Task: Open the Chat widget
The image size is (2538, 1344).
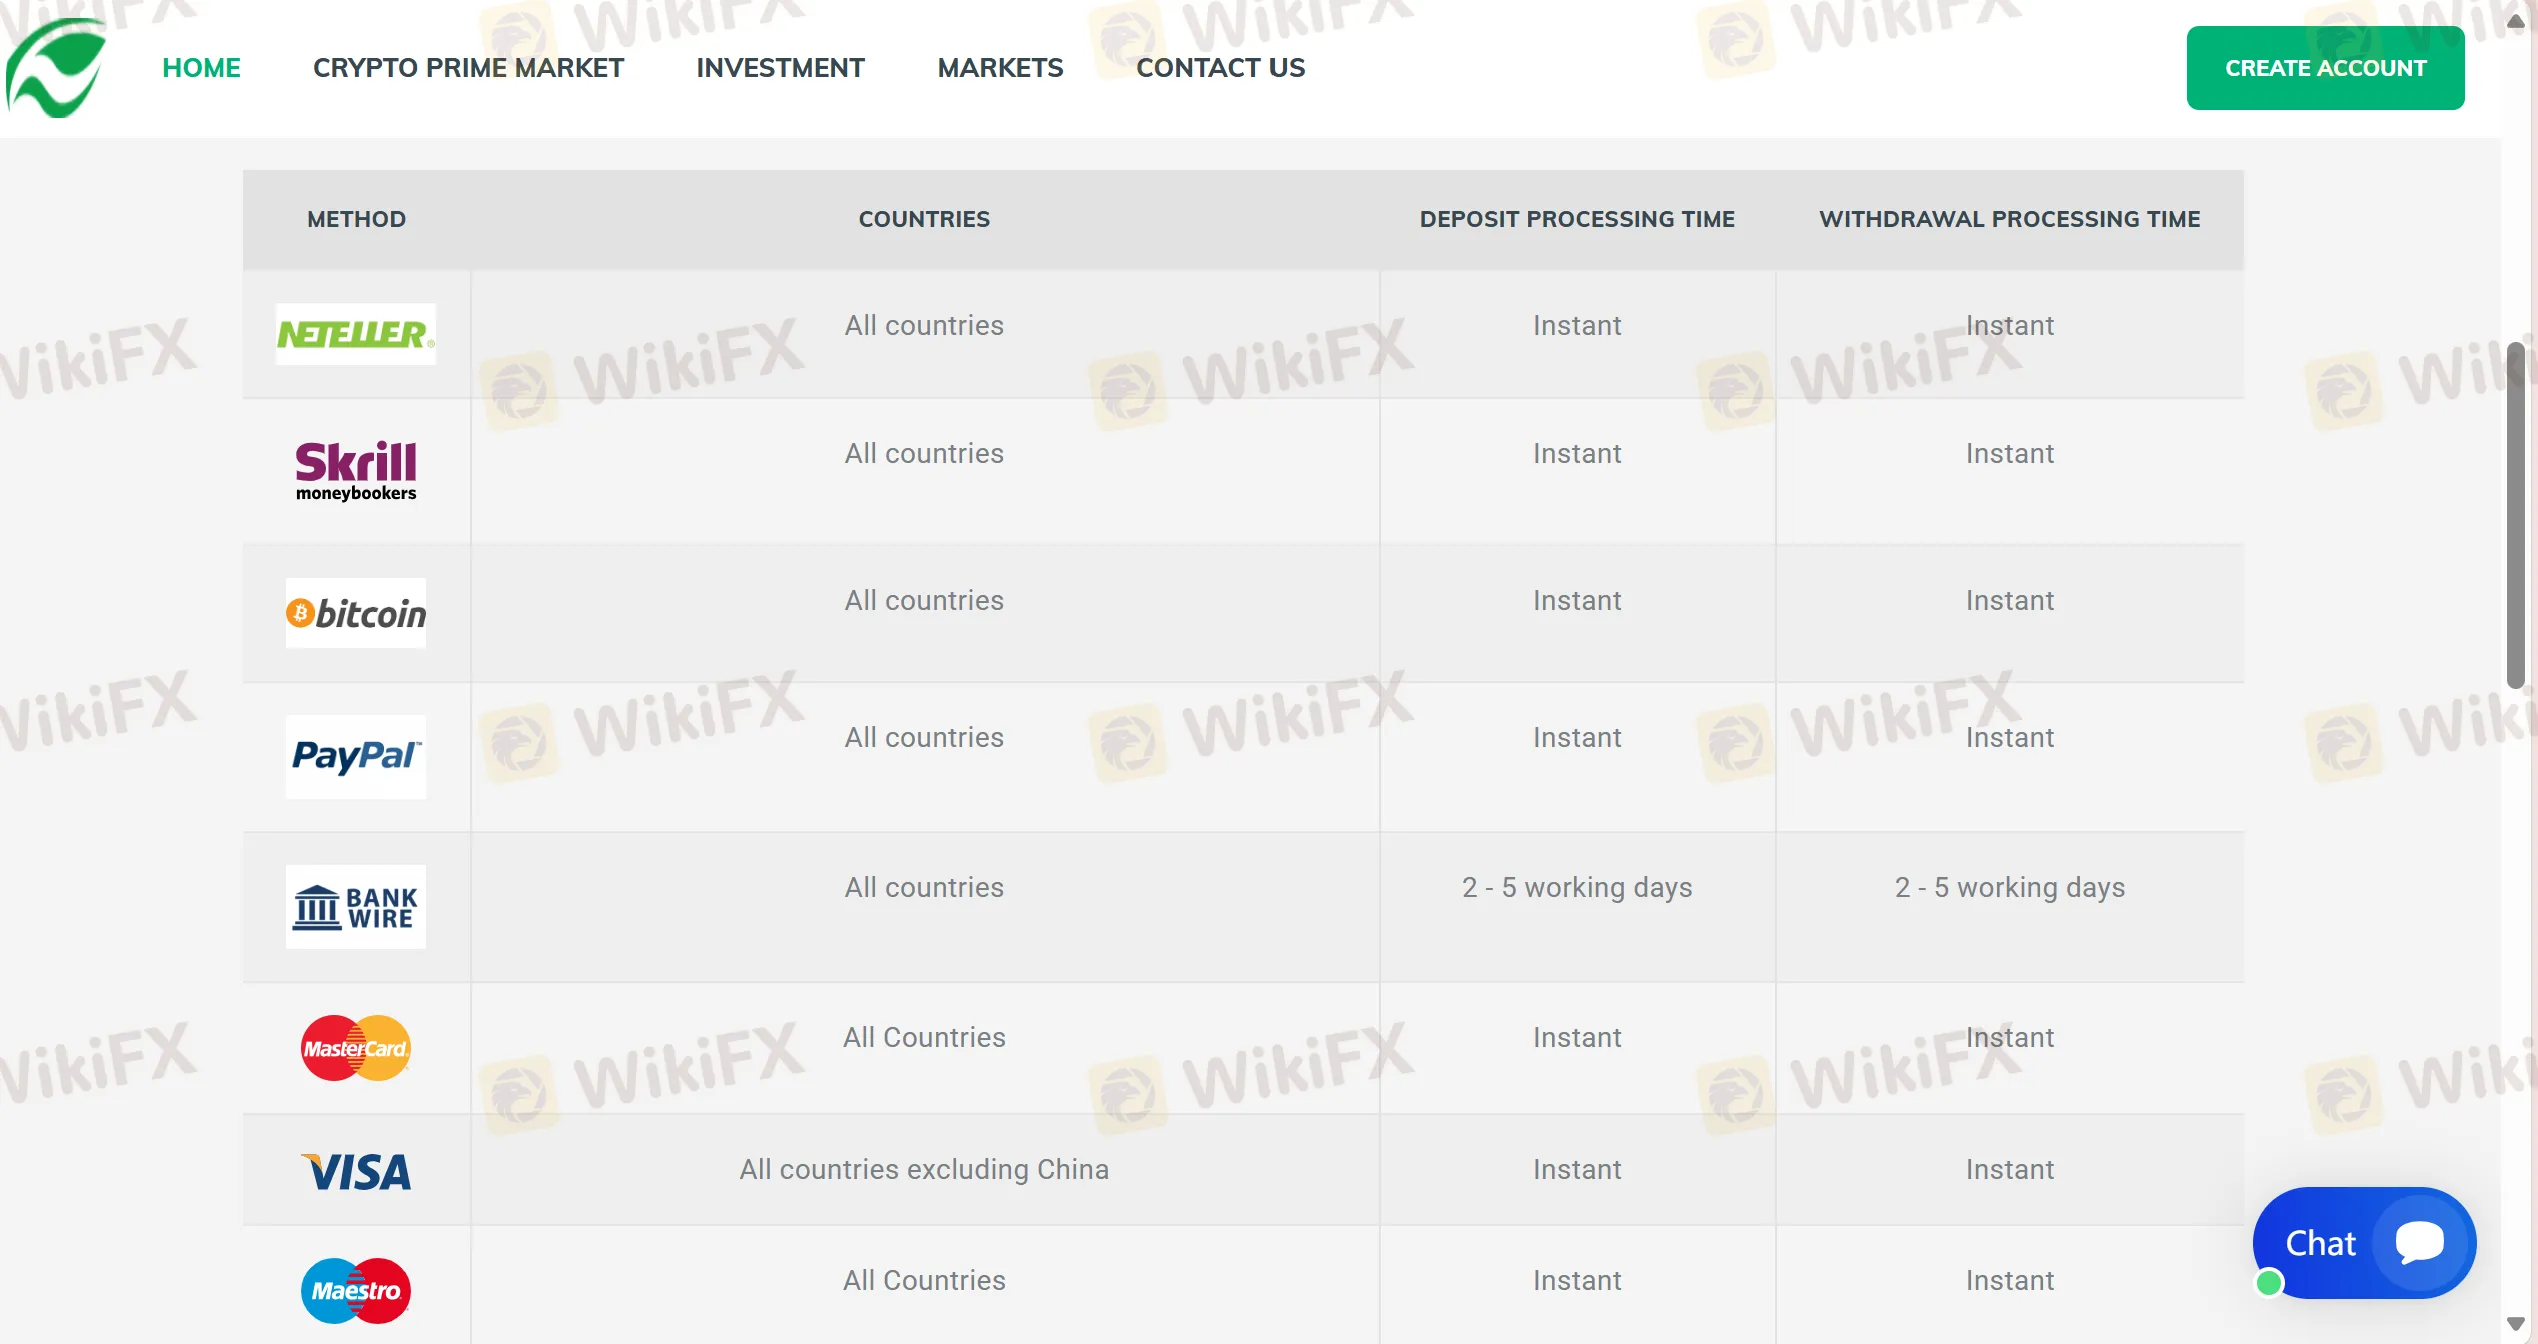Action: (x=2364, y=1243)
